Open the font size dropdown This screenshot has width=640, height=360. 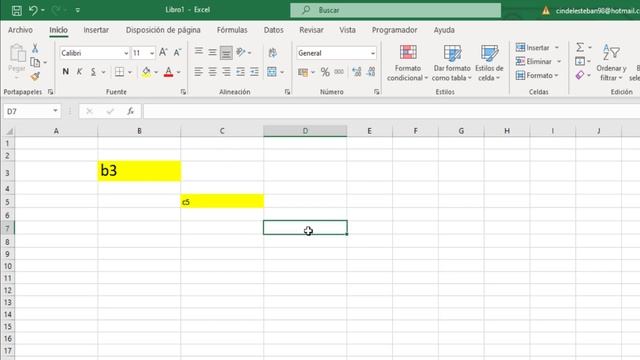pos(152,53)
